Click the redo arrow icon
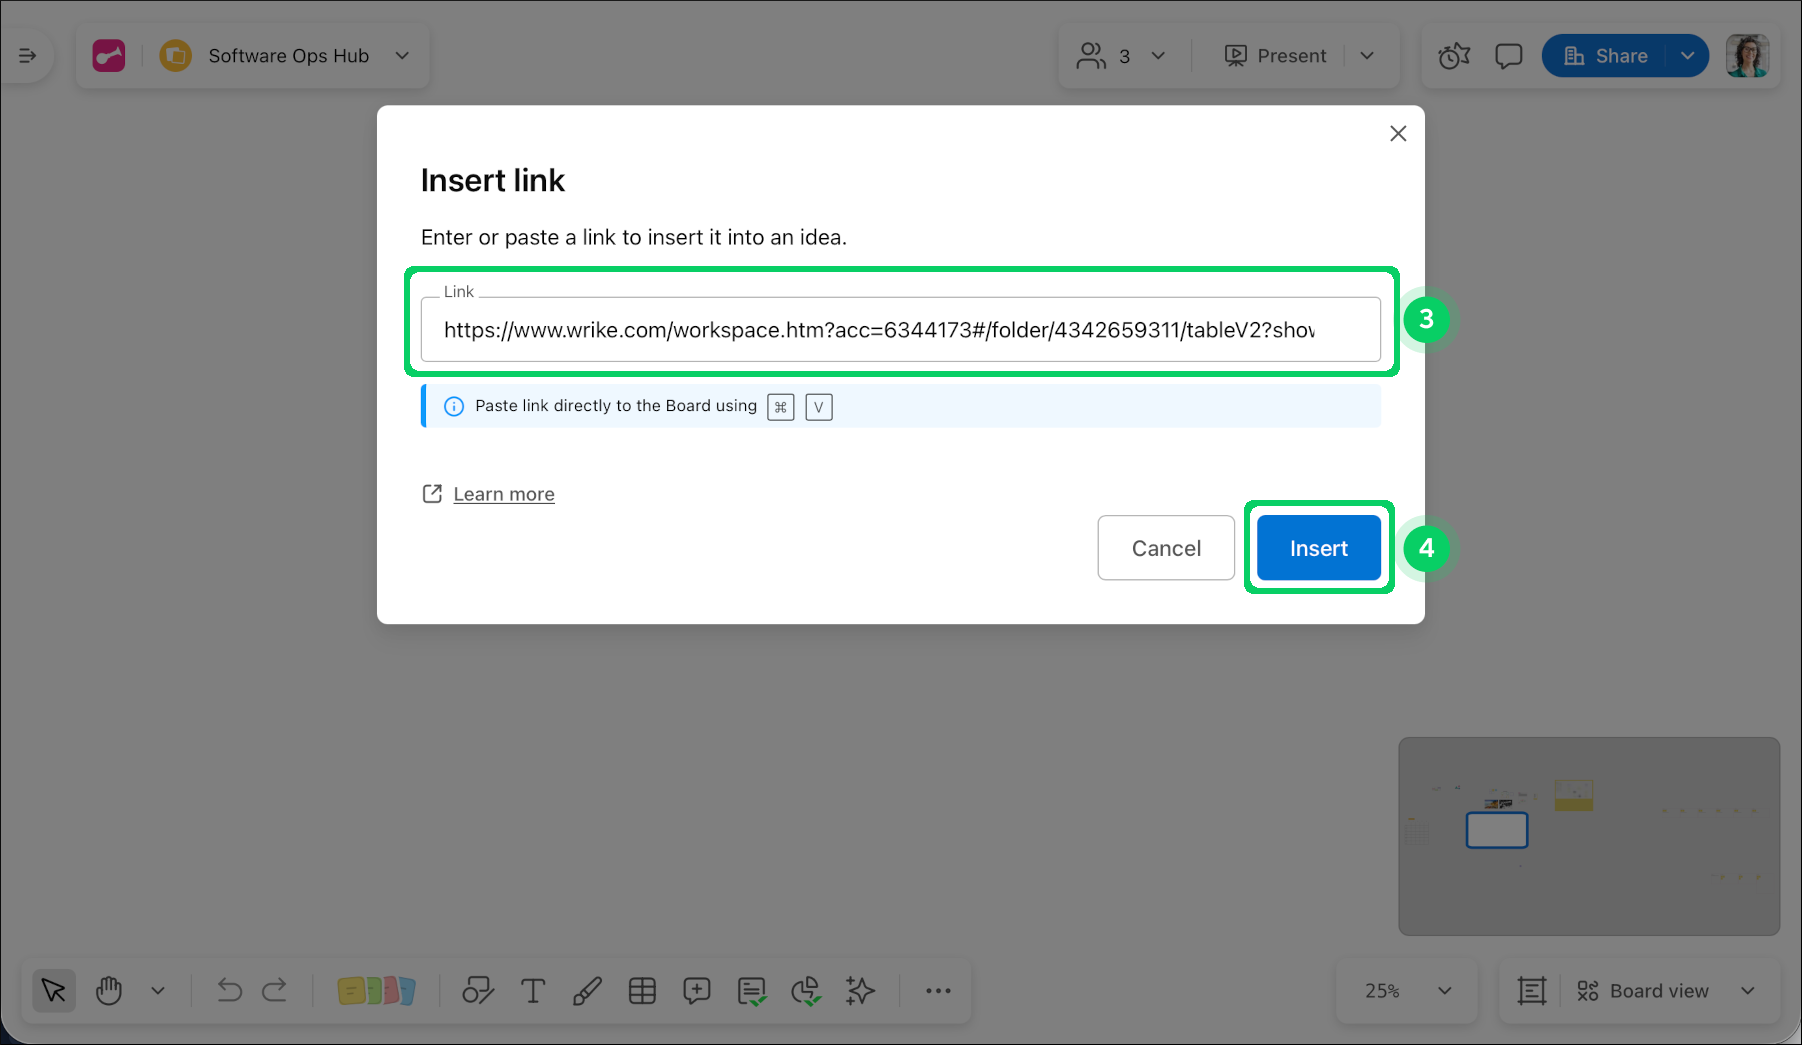Image resolution: width=1802 pixels, height=1045 pixels. click(275, 991)
